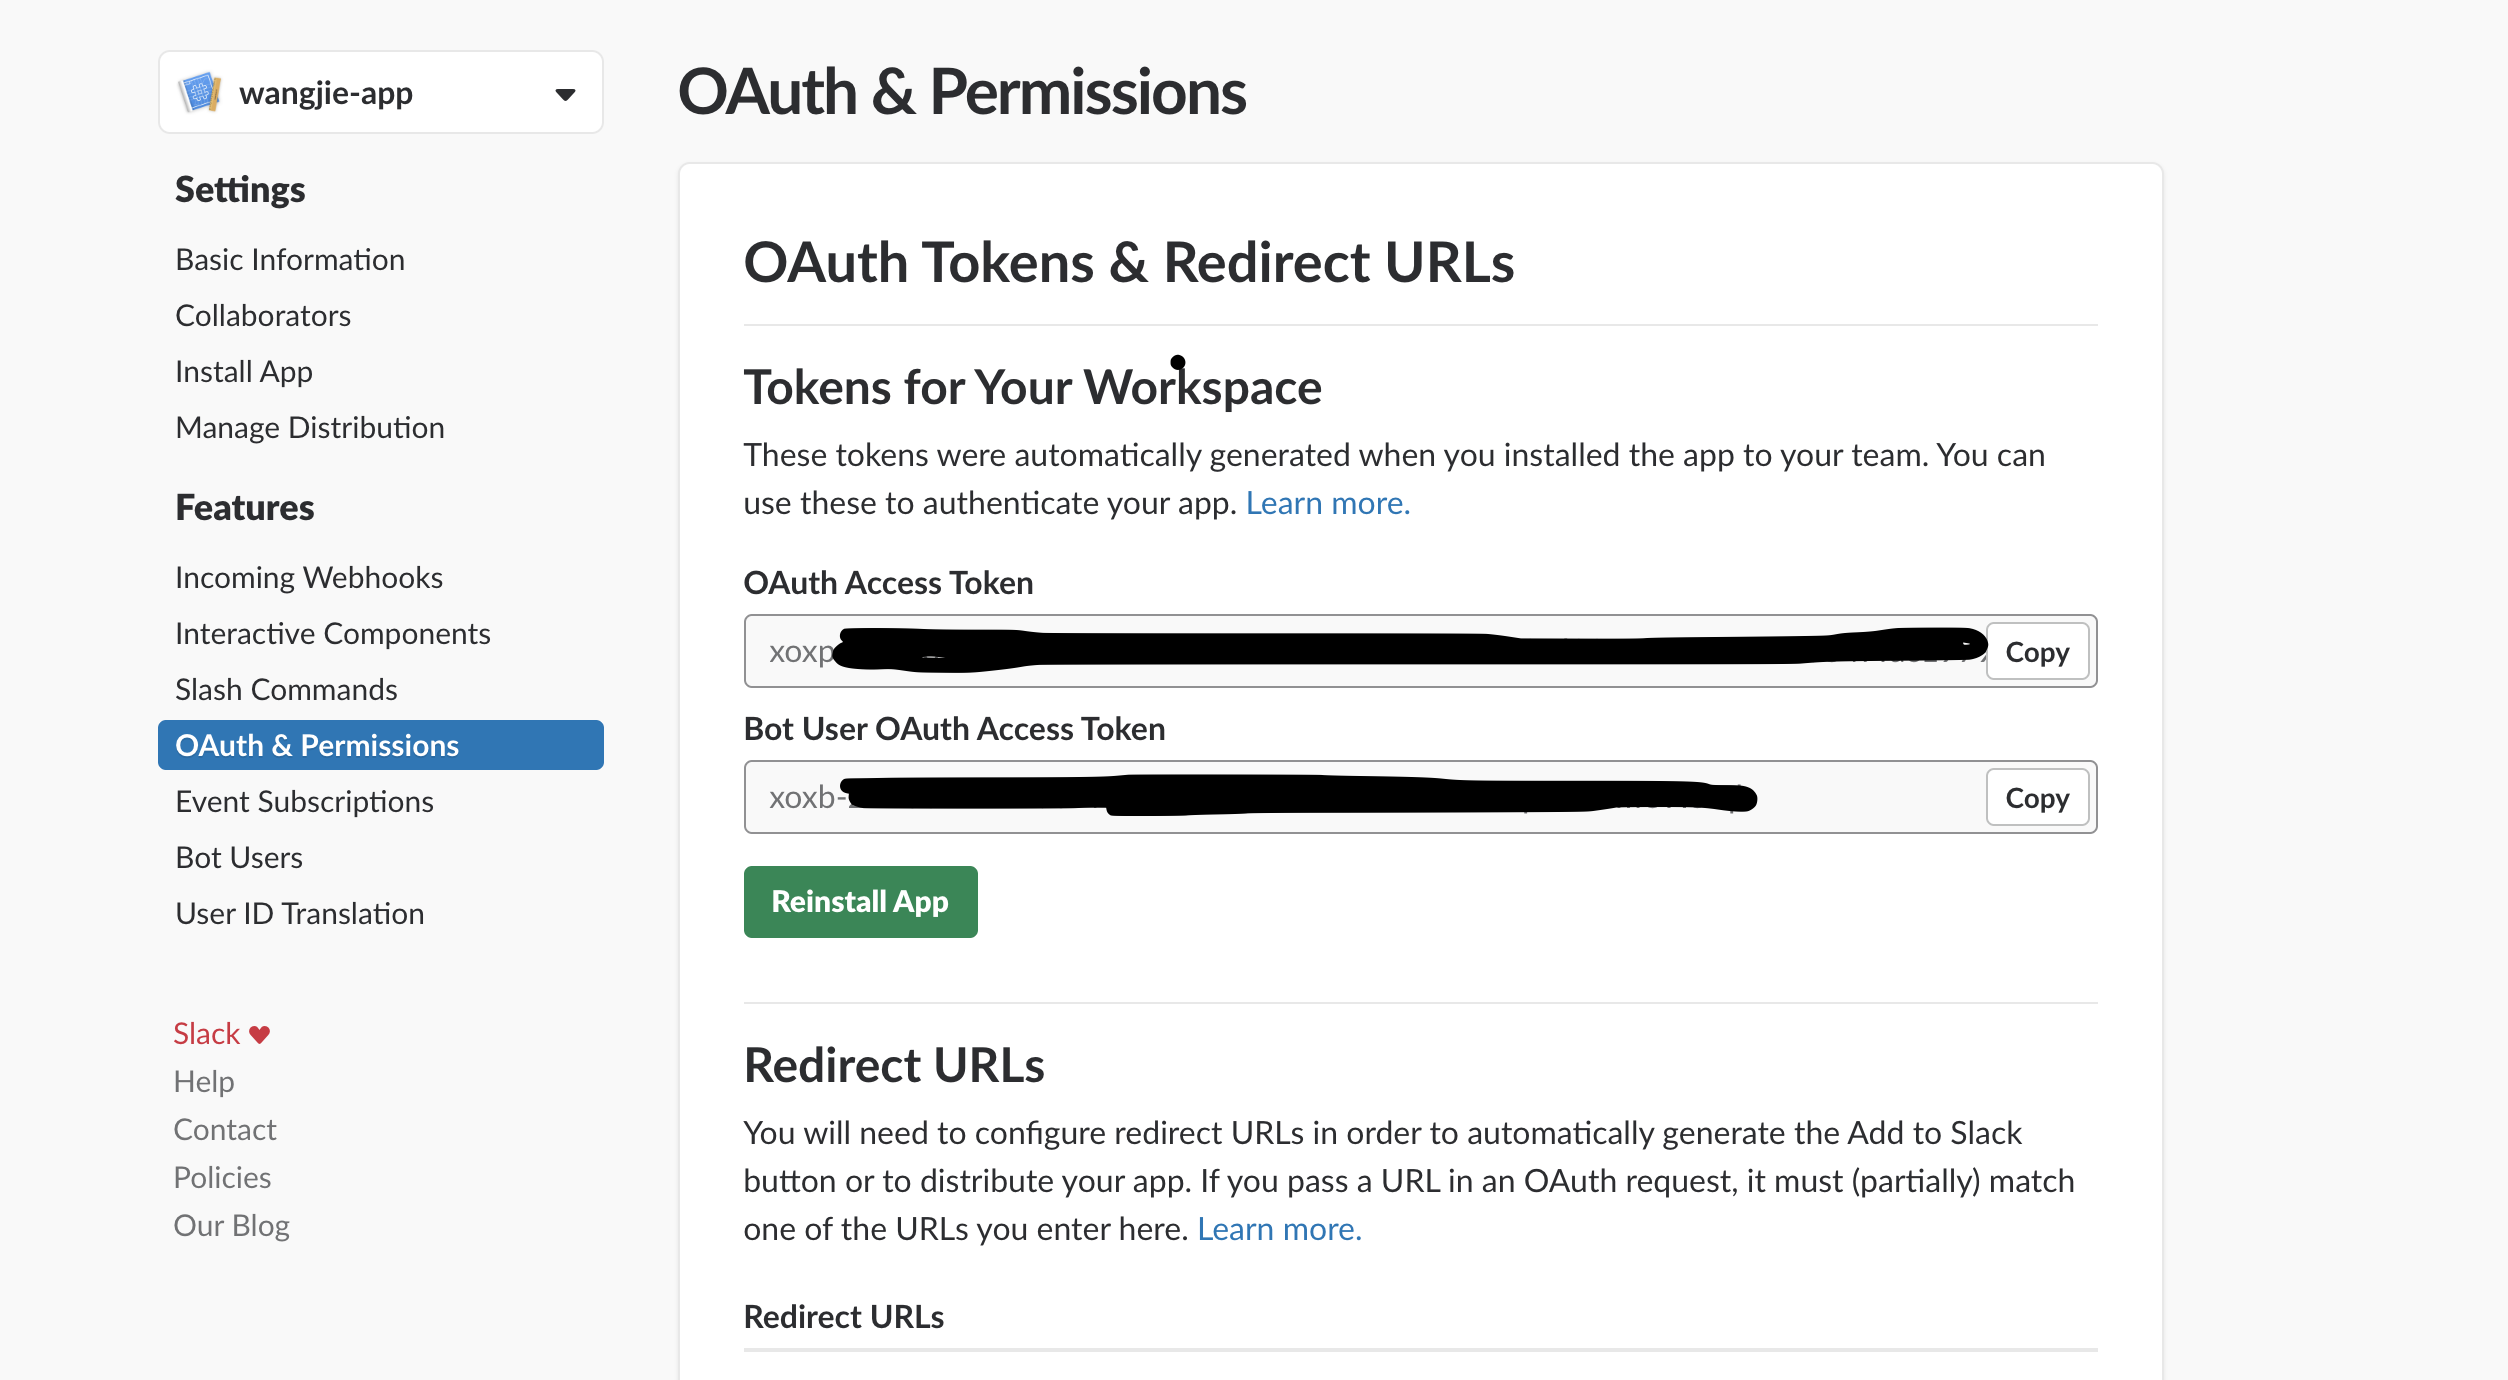Screen dimensions: 2508x1380
Task: Go to Collaborators settings
Action: click(263, 316)
